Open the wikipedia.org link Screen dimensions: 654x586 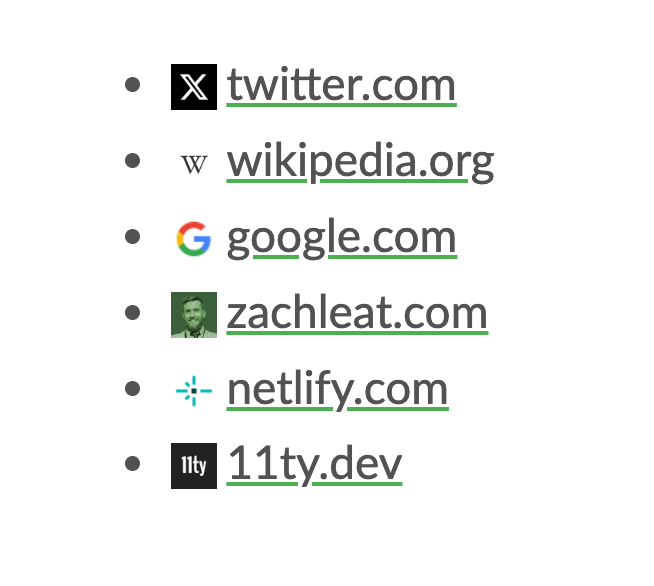[x=360, y=162]
